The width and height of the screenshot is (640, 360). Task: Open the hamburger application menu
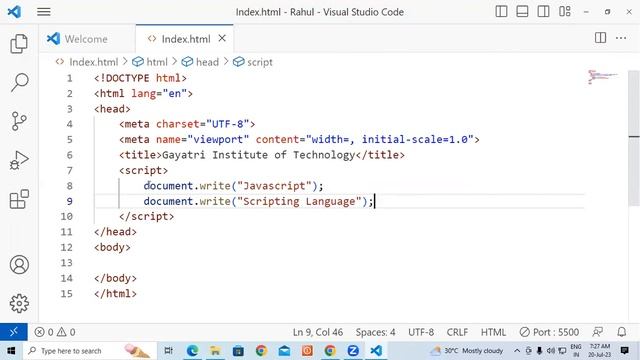tap(44, 12)
